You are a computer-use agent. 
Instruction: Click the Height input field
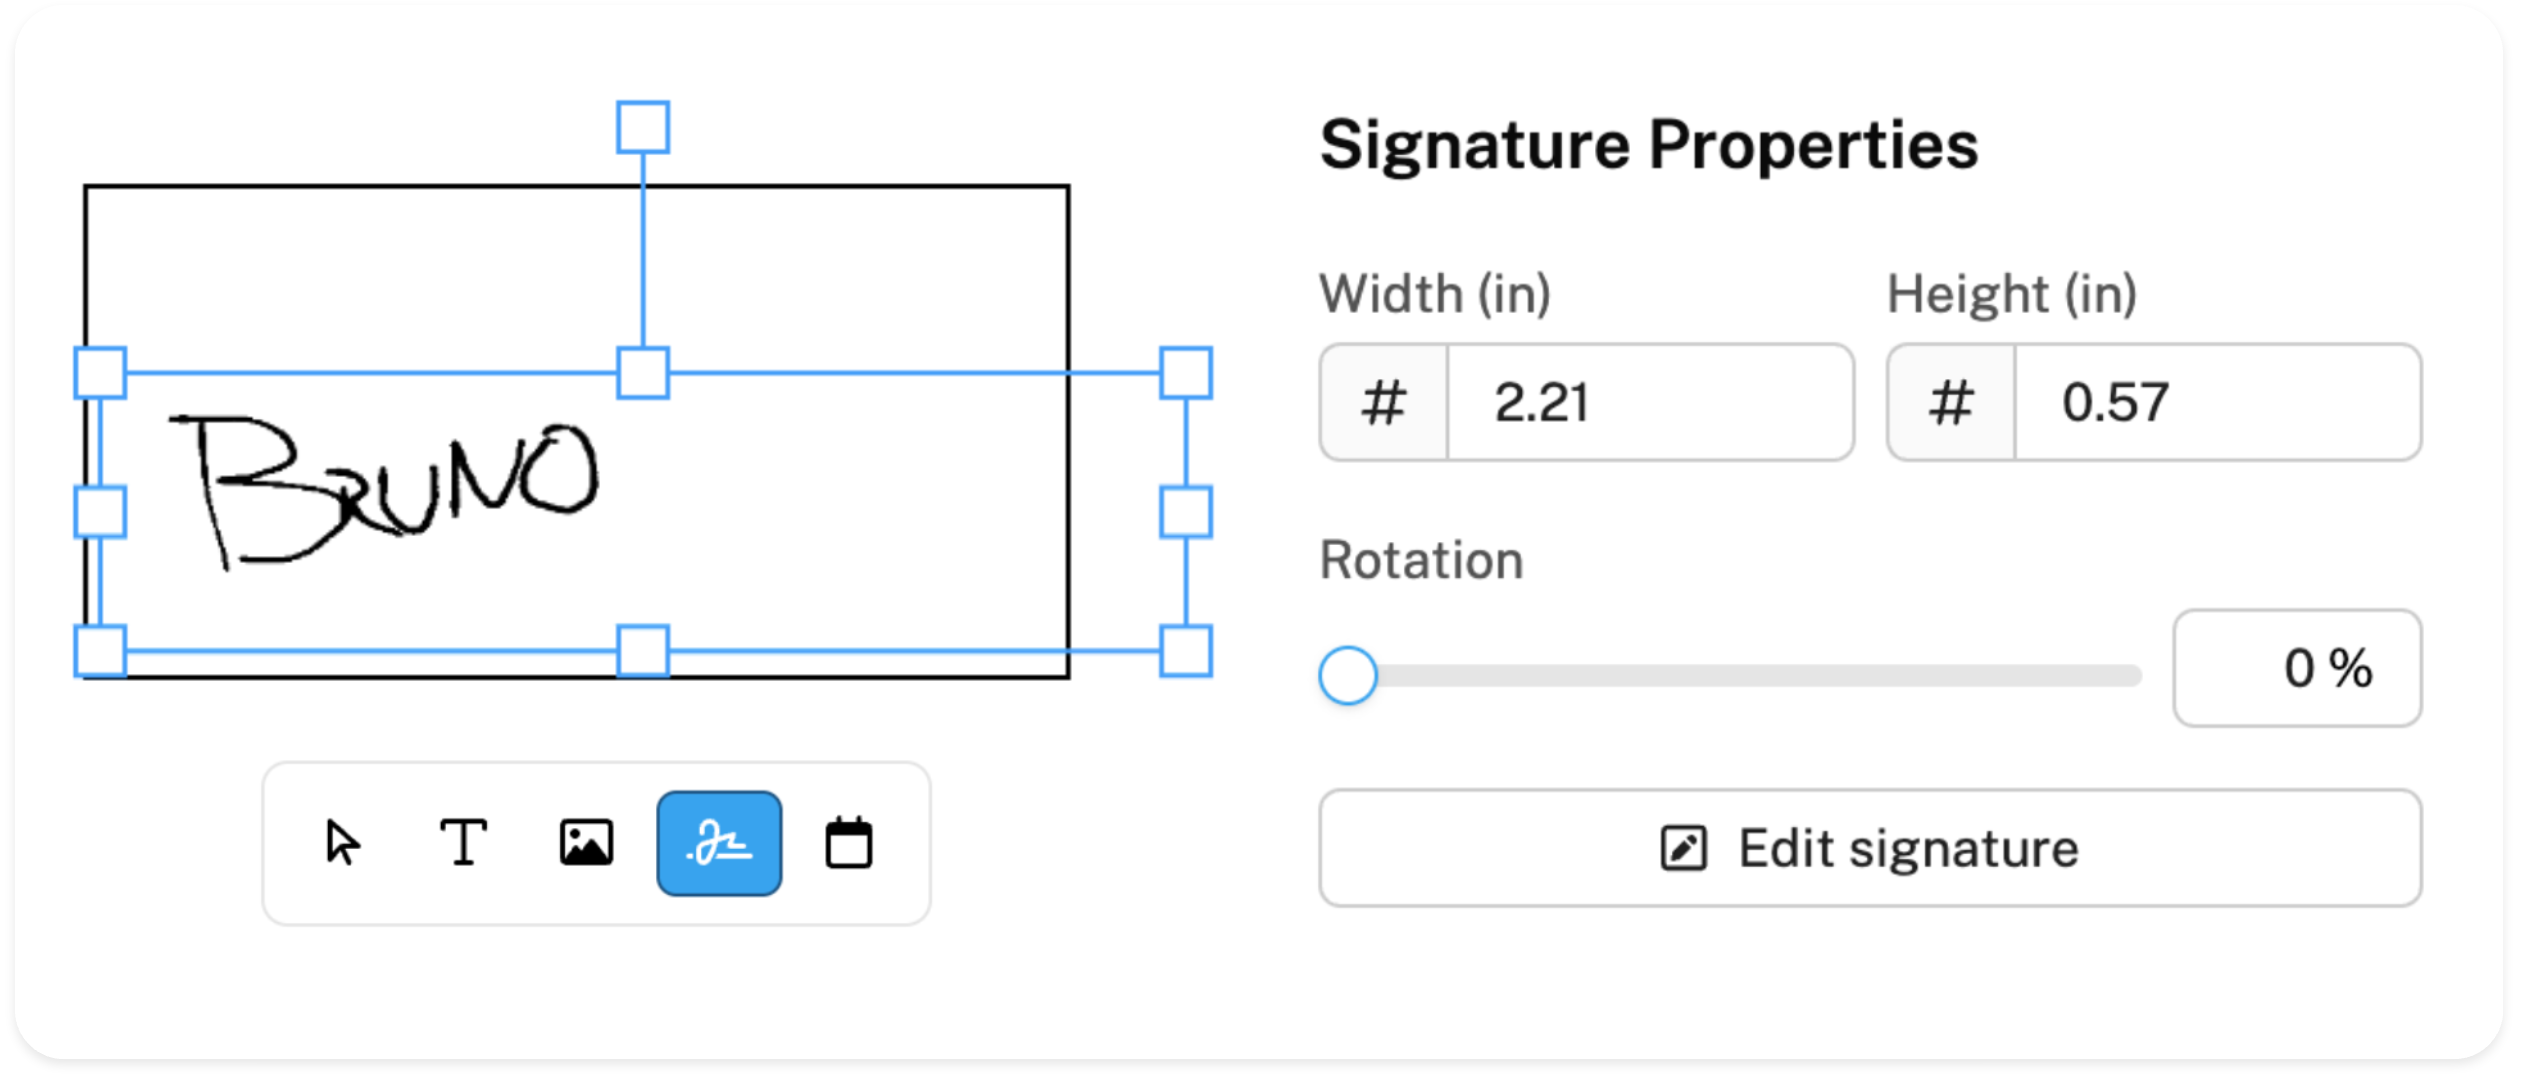[2217, 403]
